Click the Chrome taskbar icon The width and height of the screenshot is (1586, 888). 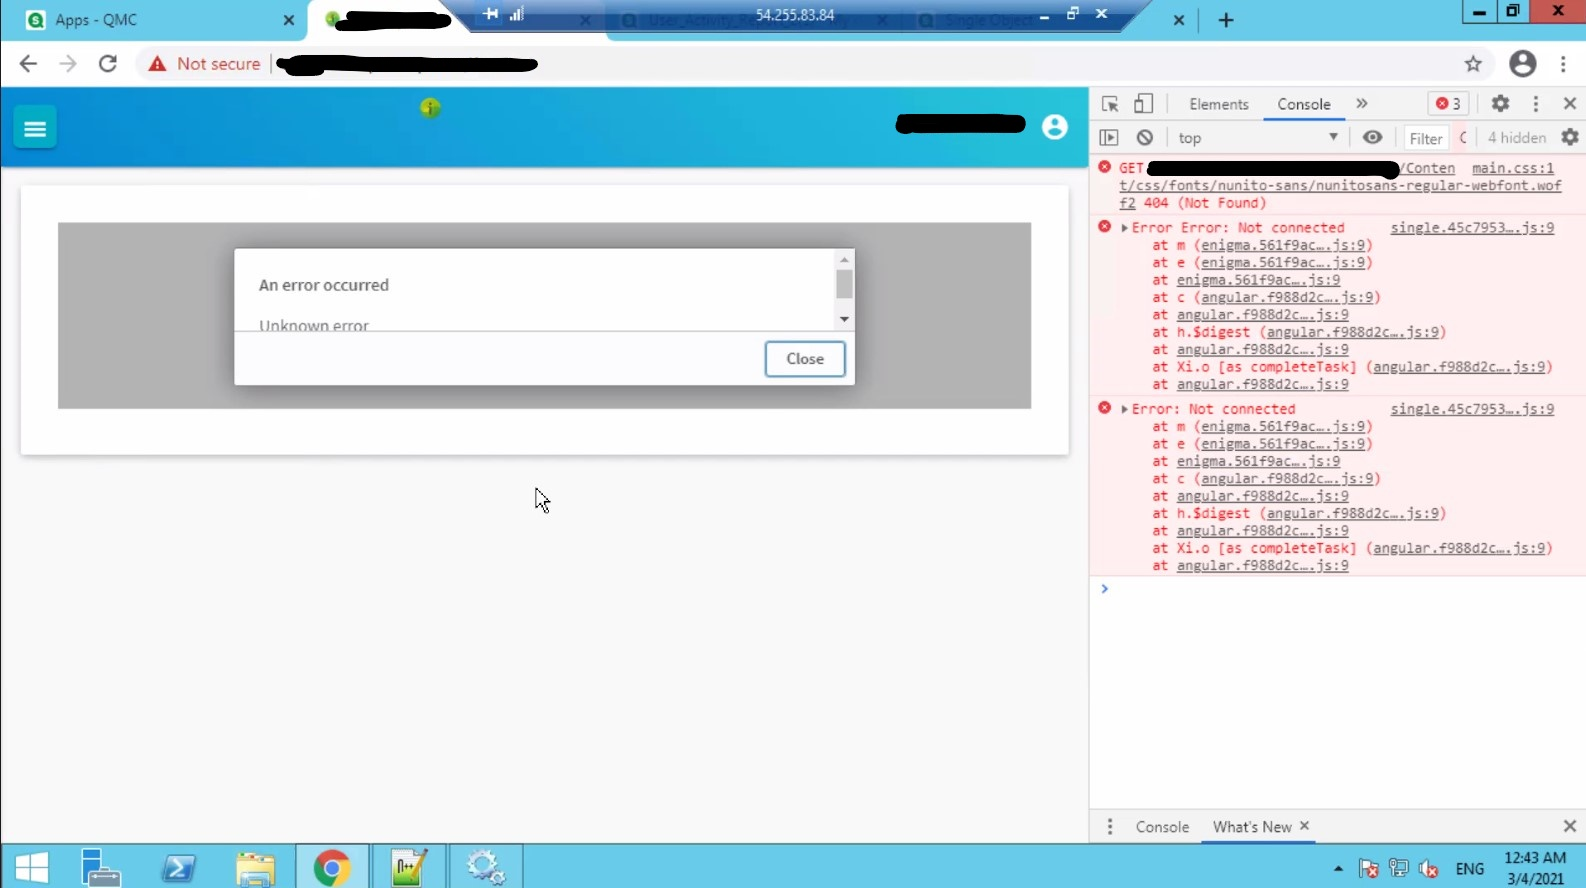(x=332, y=867)
